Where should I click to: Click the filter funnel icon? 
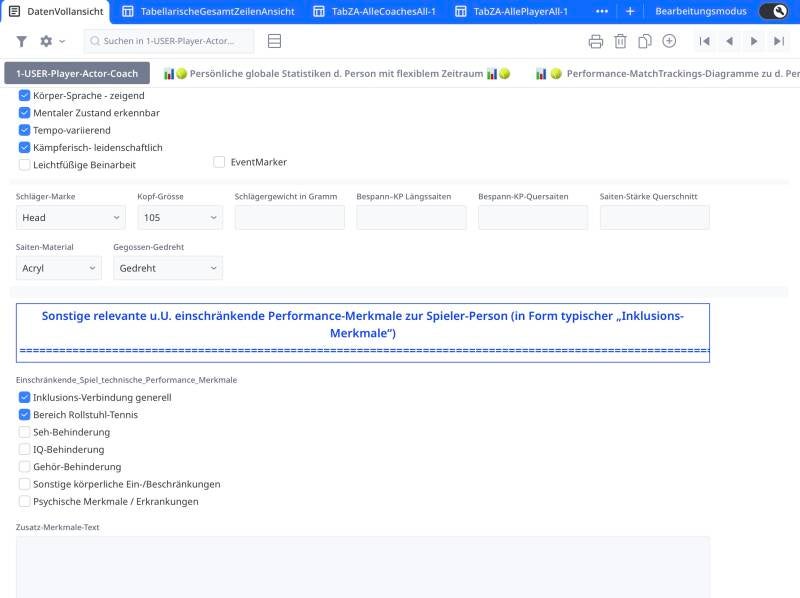click(22, 41)
